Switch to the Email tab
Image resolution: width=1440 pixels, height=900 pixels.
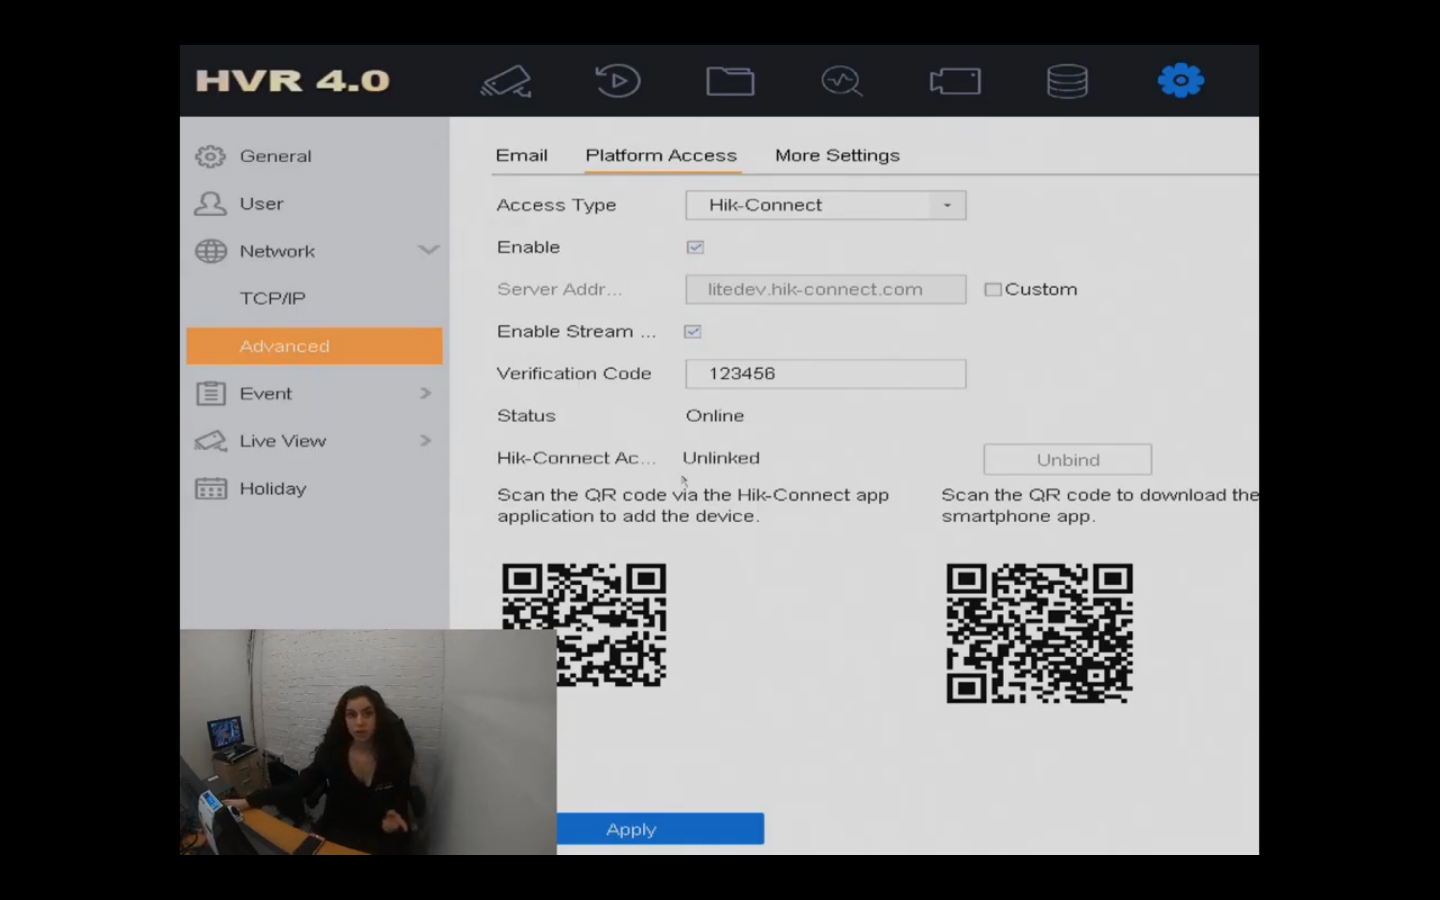pos(521,156)
